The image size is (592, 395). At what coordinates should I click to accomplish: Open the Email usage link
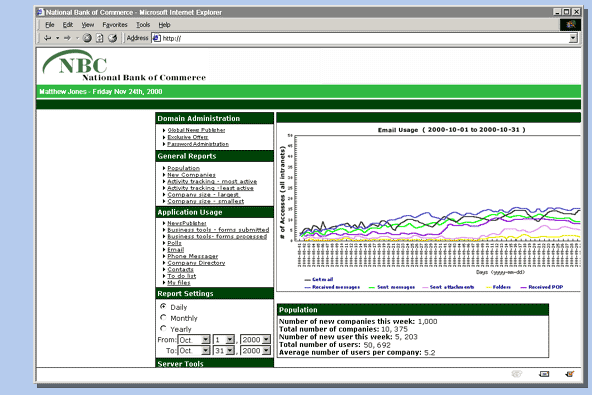pyautogui.click(x=176, y=250)
